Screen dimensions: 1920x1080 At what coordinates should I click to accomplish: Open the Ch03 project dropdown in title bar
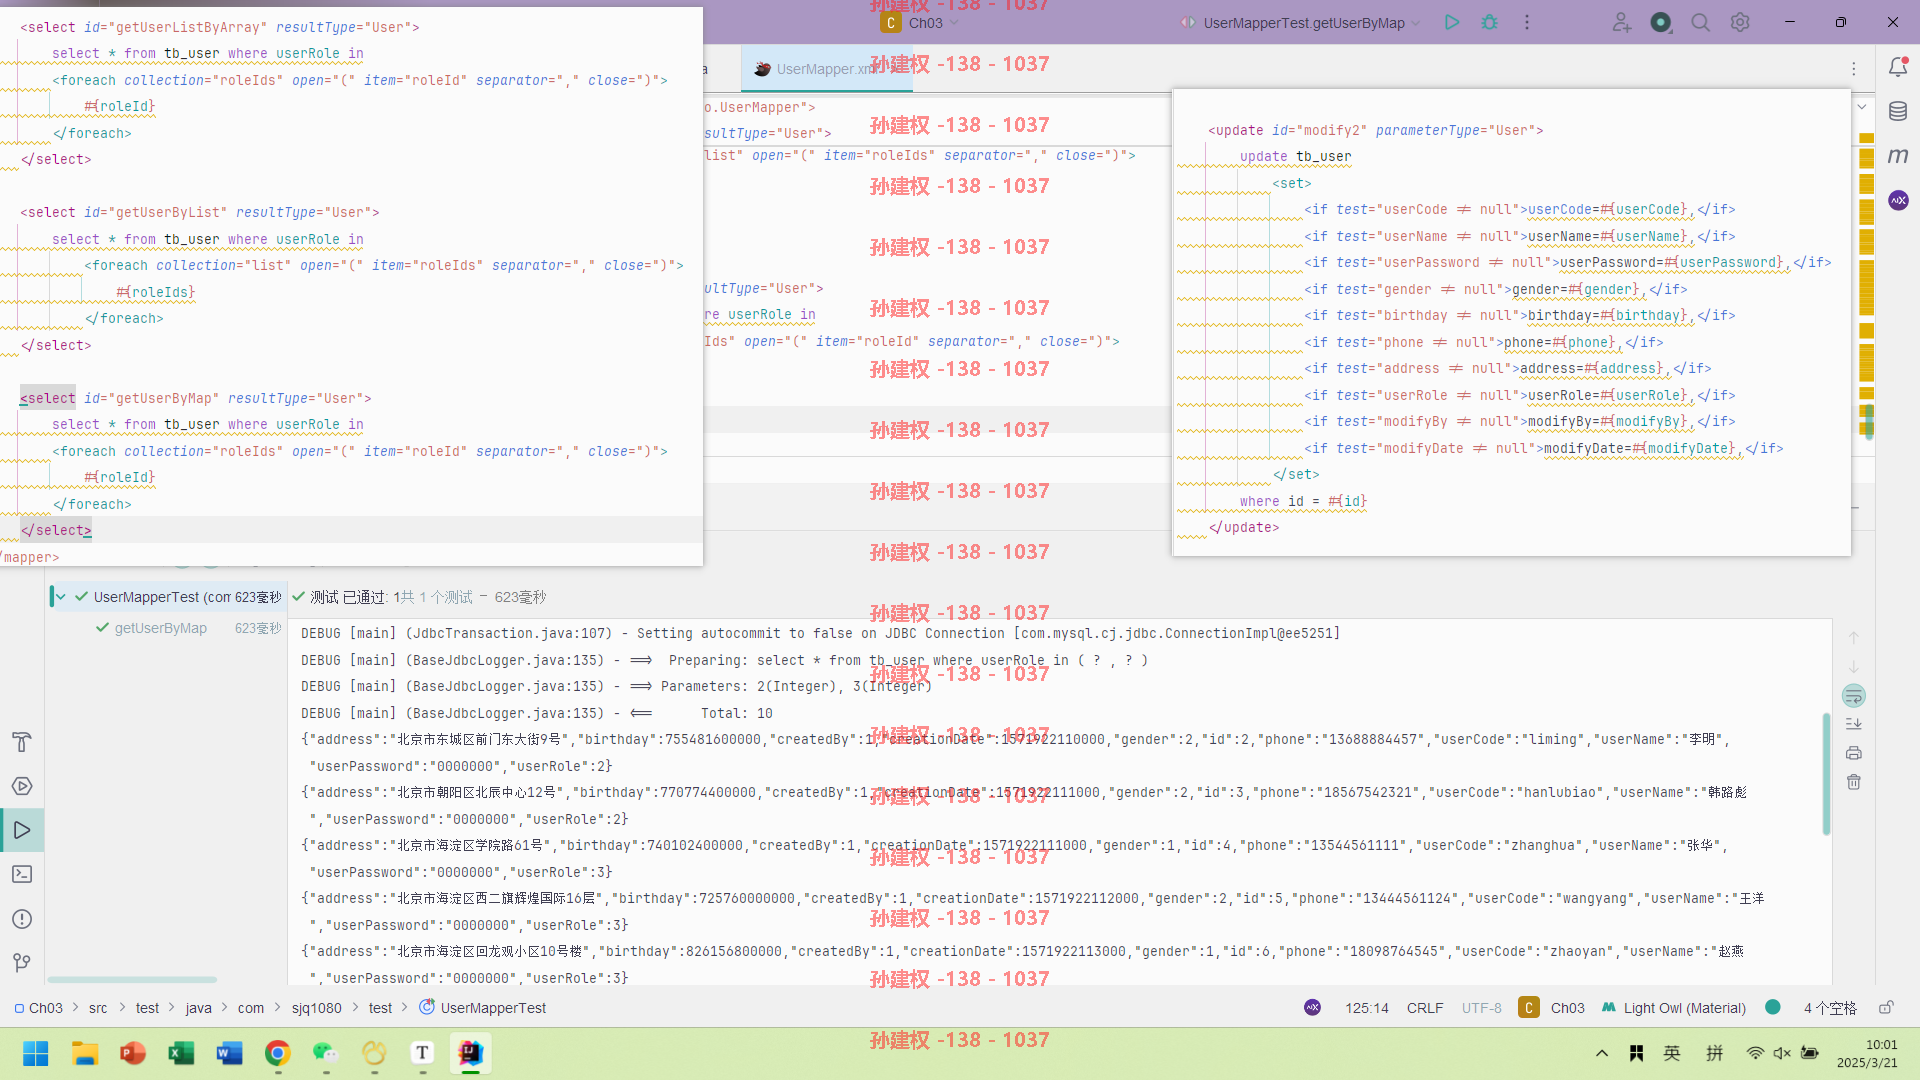(x=920, y=22)
